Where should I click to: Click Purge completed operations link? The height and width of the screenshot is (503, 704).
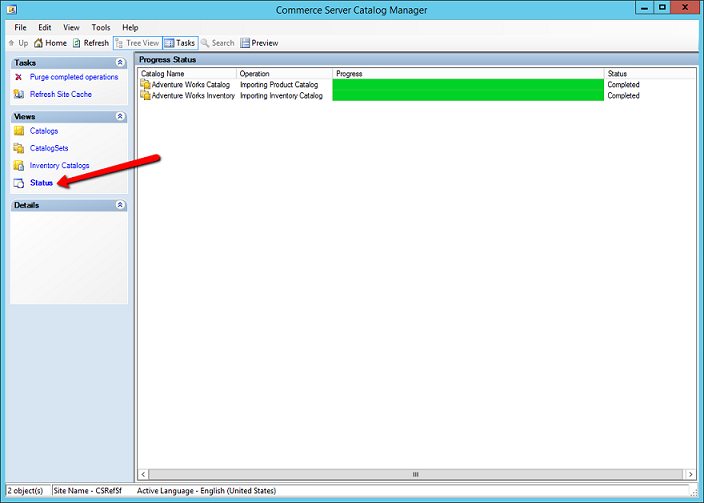73,77
